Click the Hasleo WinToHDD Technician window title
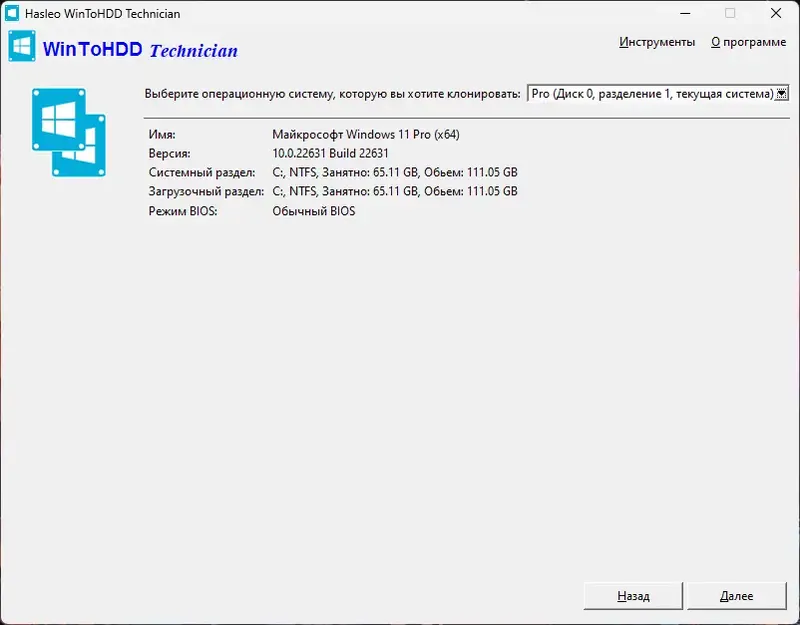The image size is (800, 625). point(103,14)
